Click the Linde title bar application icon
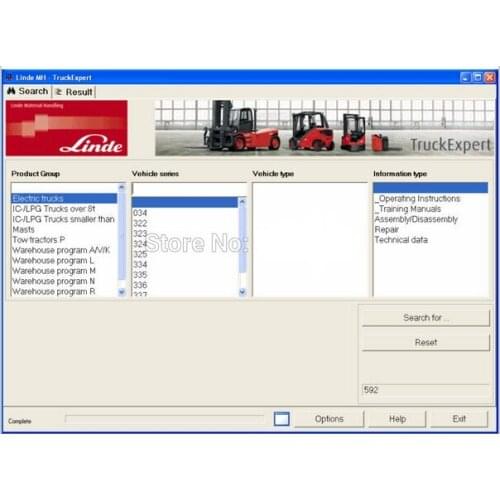Screen dimensions: 500x500 pyautogui.click(x=9, y=77)
